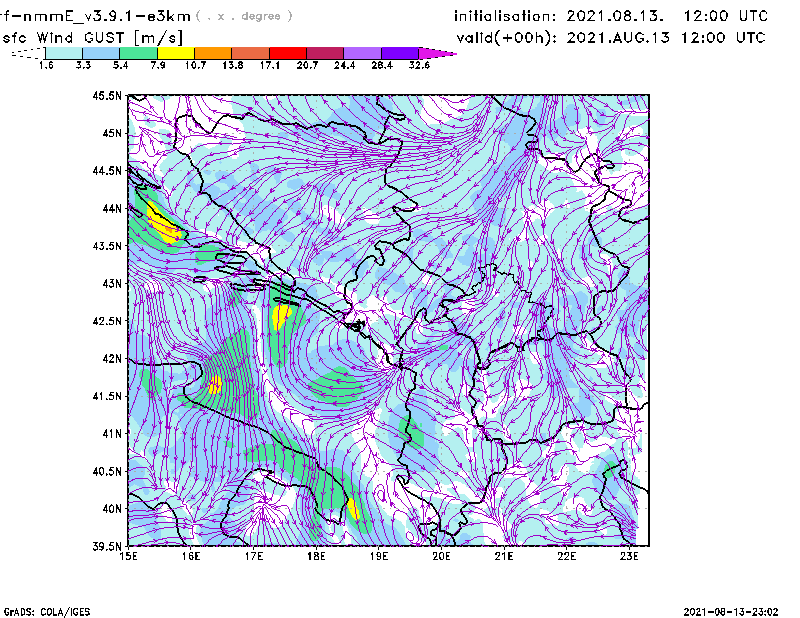The image size is (800, 618).
Task: Click the 44.5N latitude label
Action: (107, 170)
